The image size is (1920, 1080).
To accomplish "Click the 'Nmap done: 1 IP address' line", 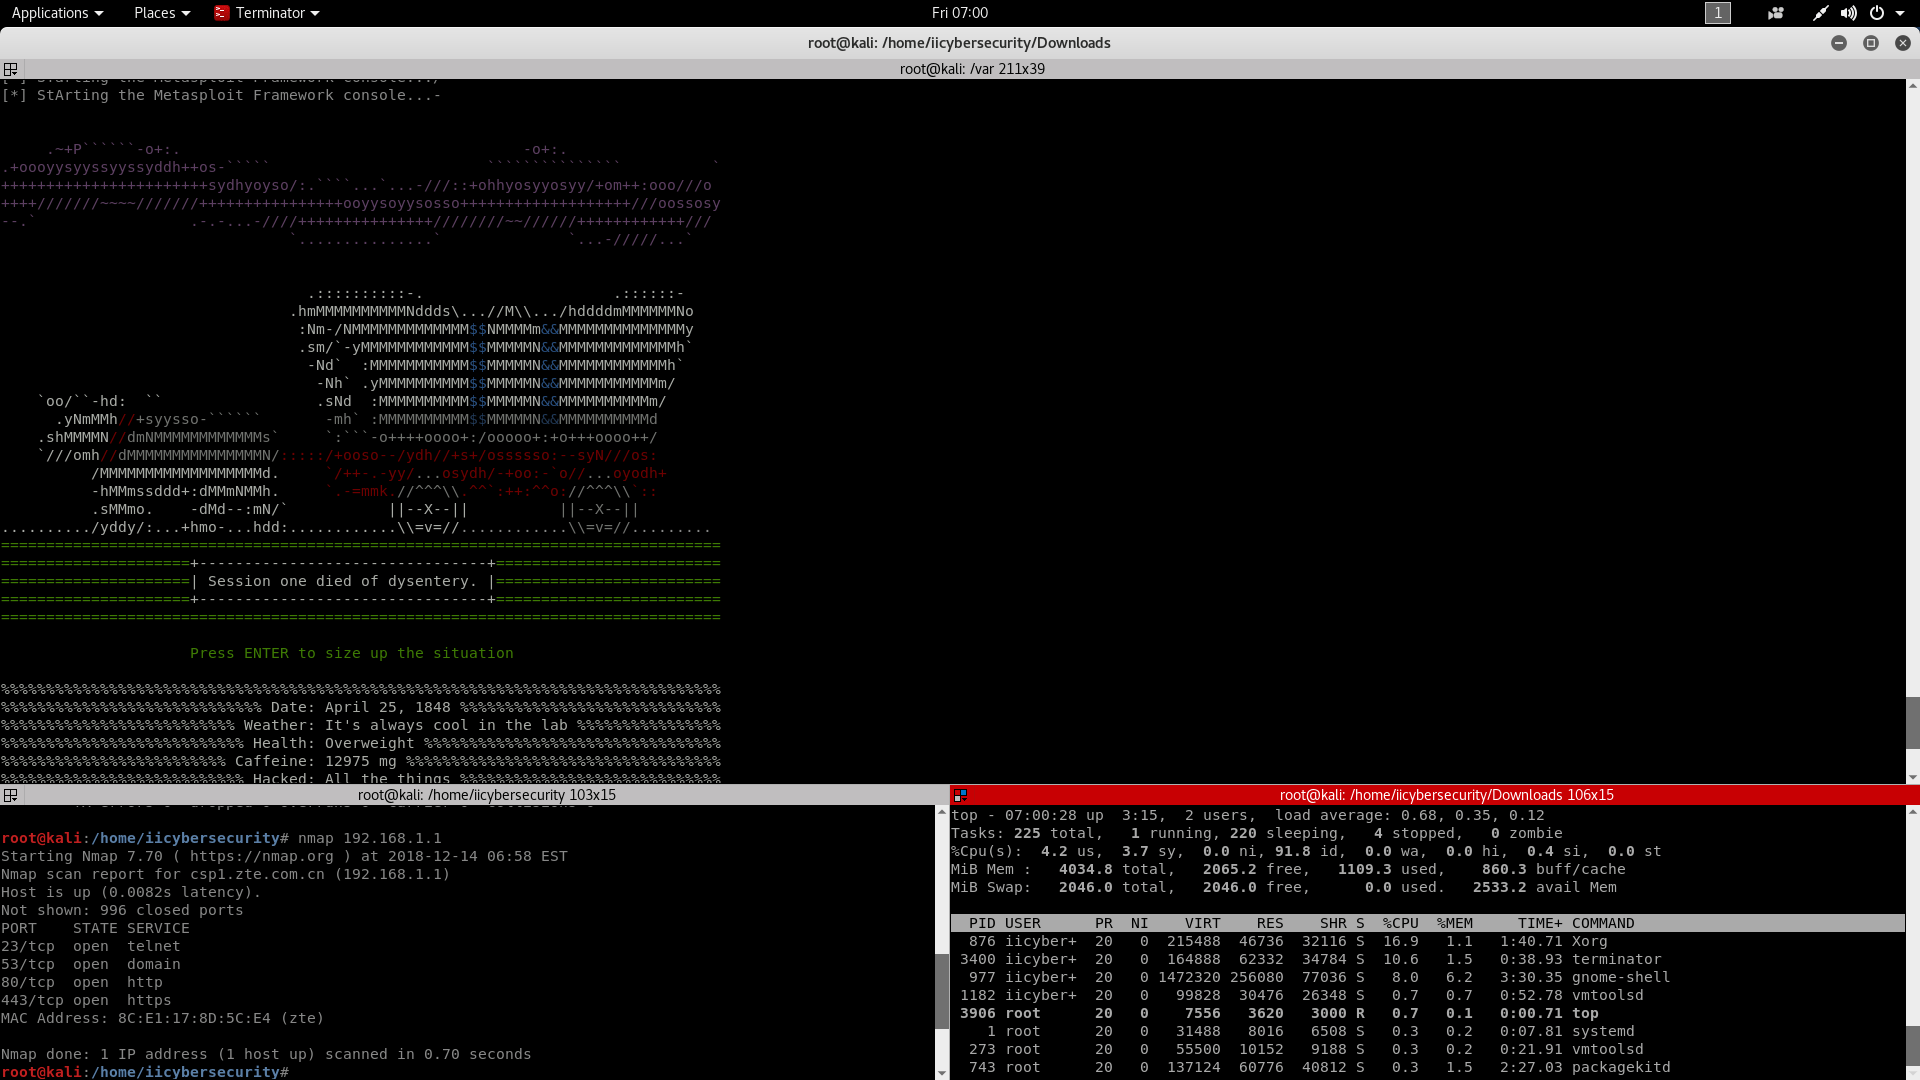I will tap(266, 1054).
